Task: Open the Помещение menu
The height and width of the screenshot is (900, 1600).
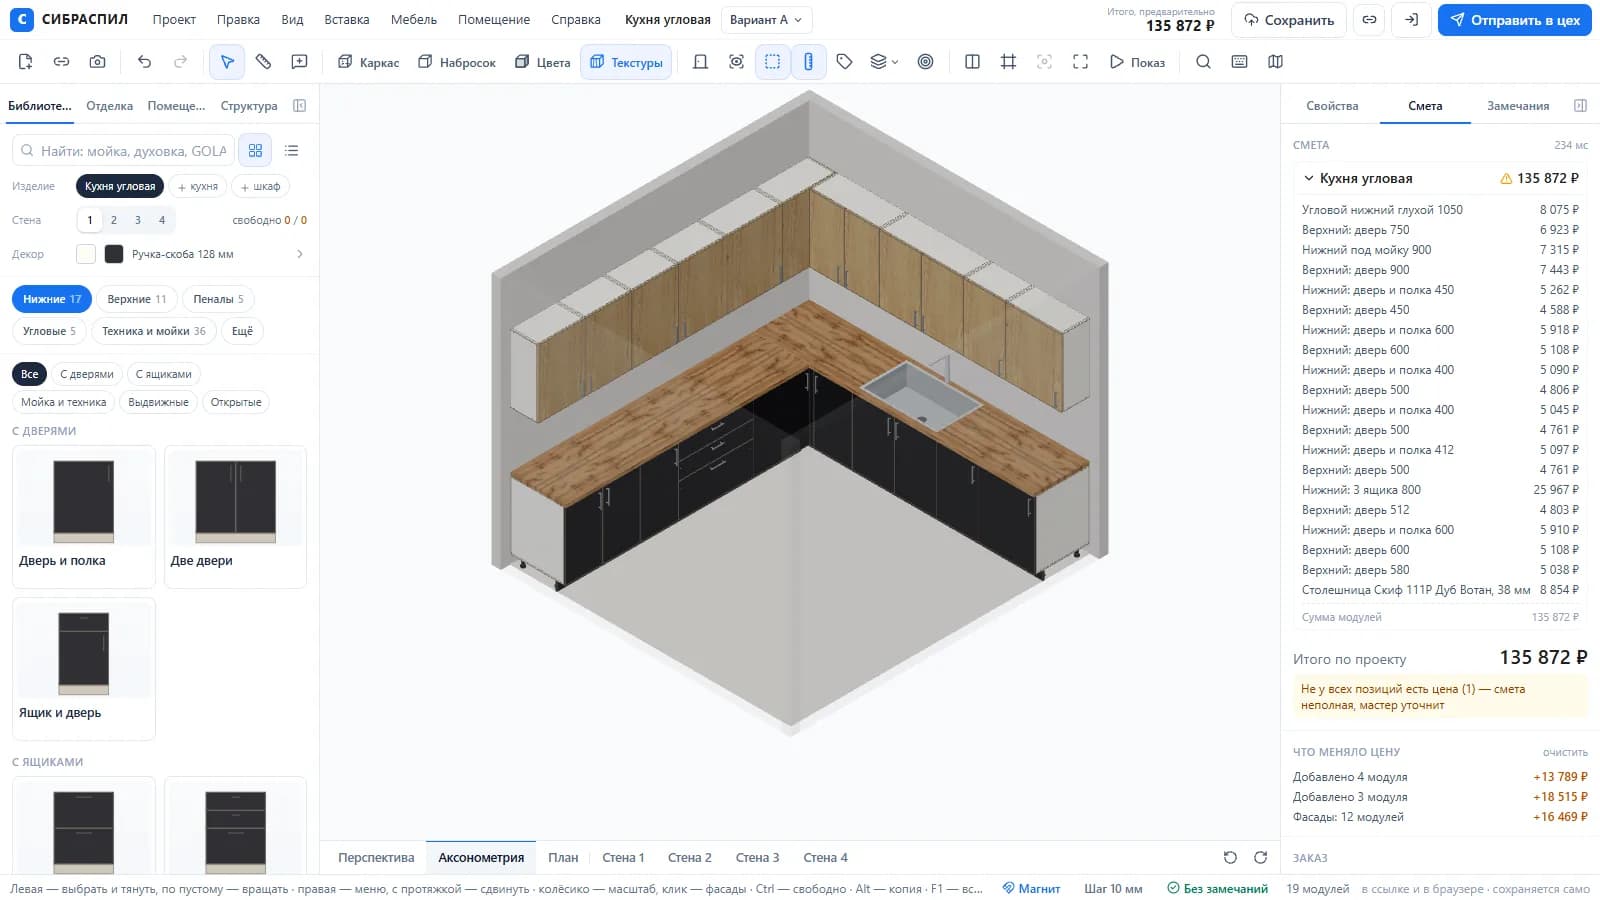Action: click(x=494, y=20)
